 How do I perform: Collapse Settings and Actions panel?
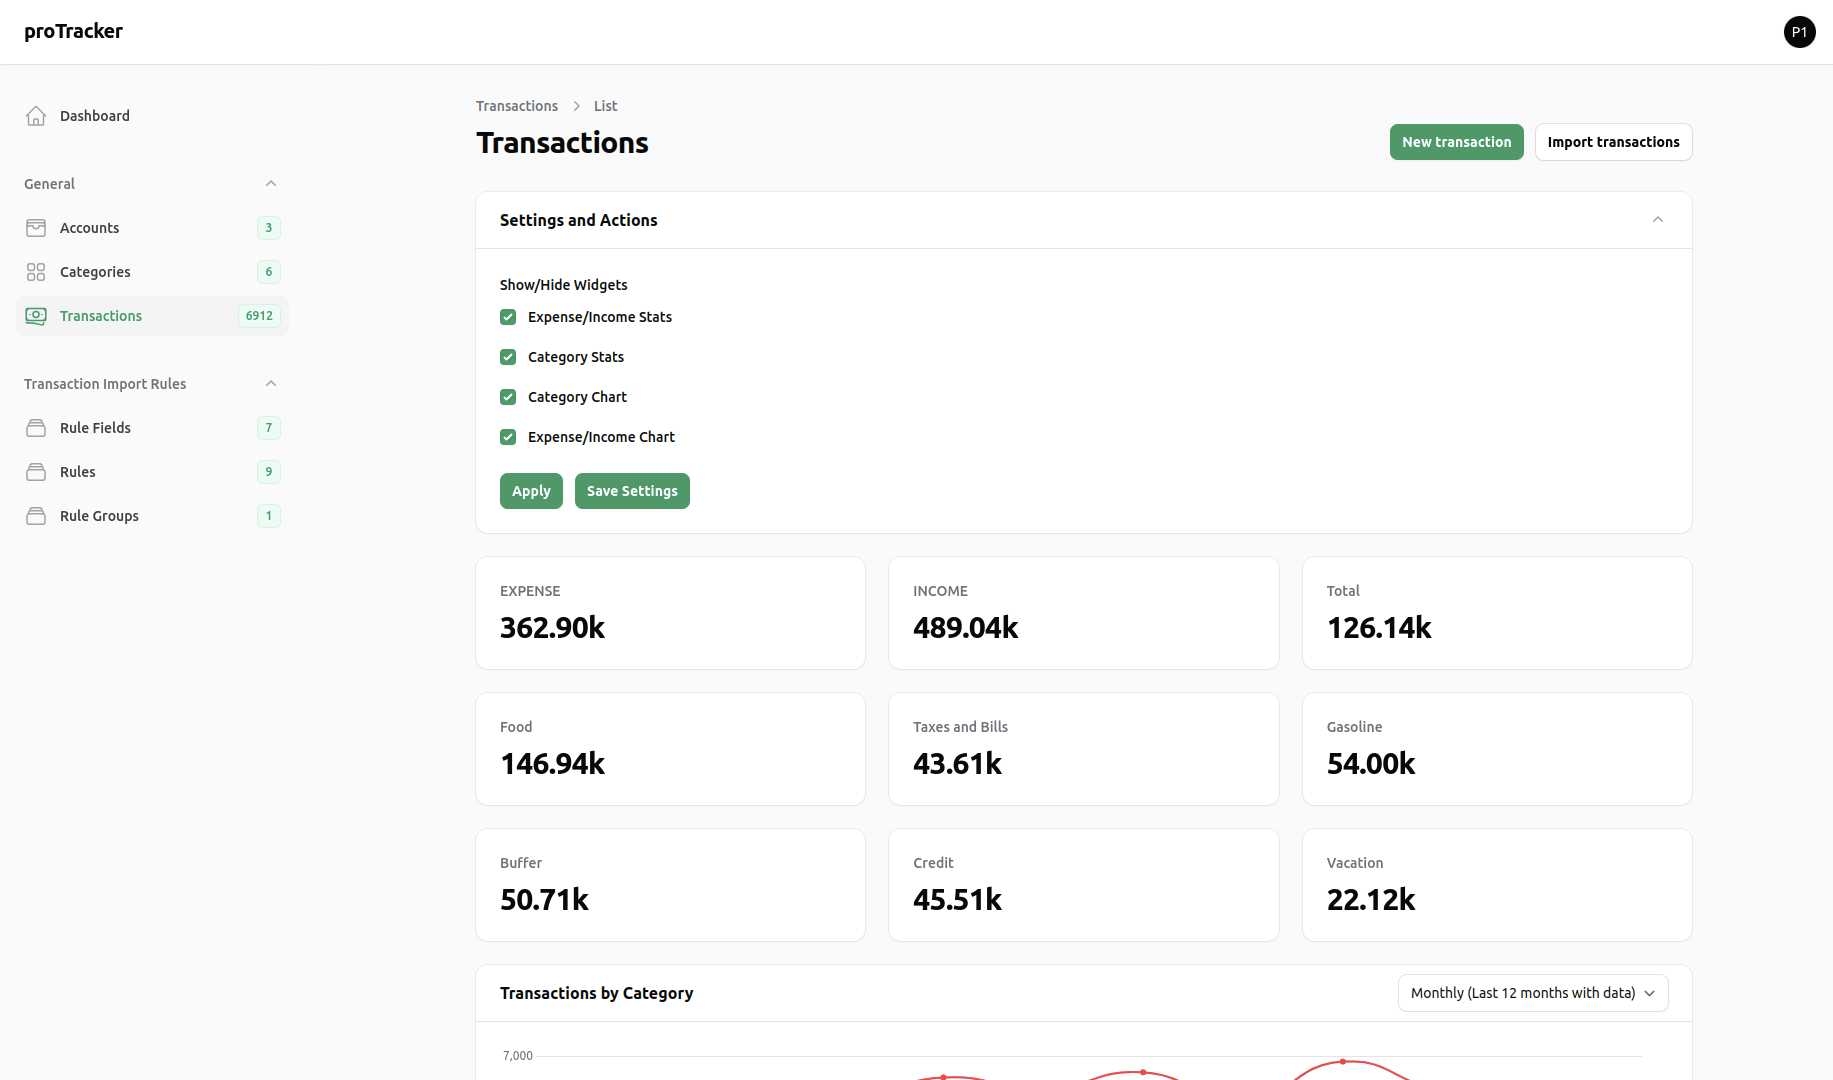click(x=1657, y=220)
